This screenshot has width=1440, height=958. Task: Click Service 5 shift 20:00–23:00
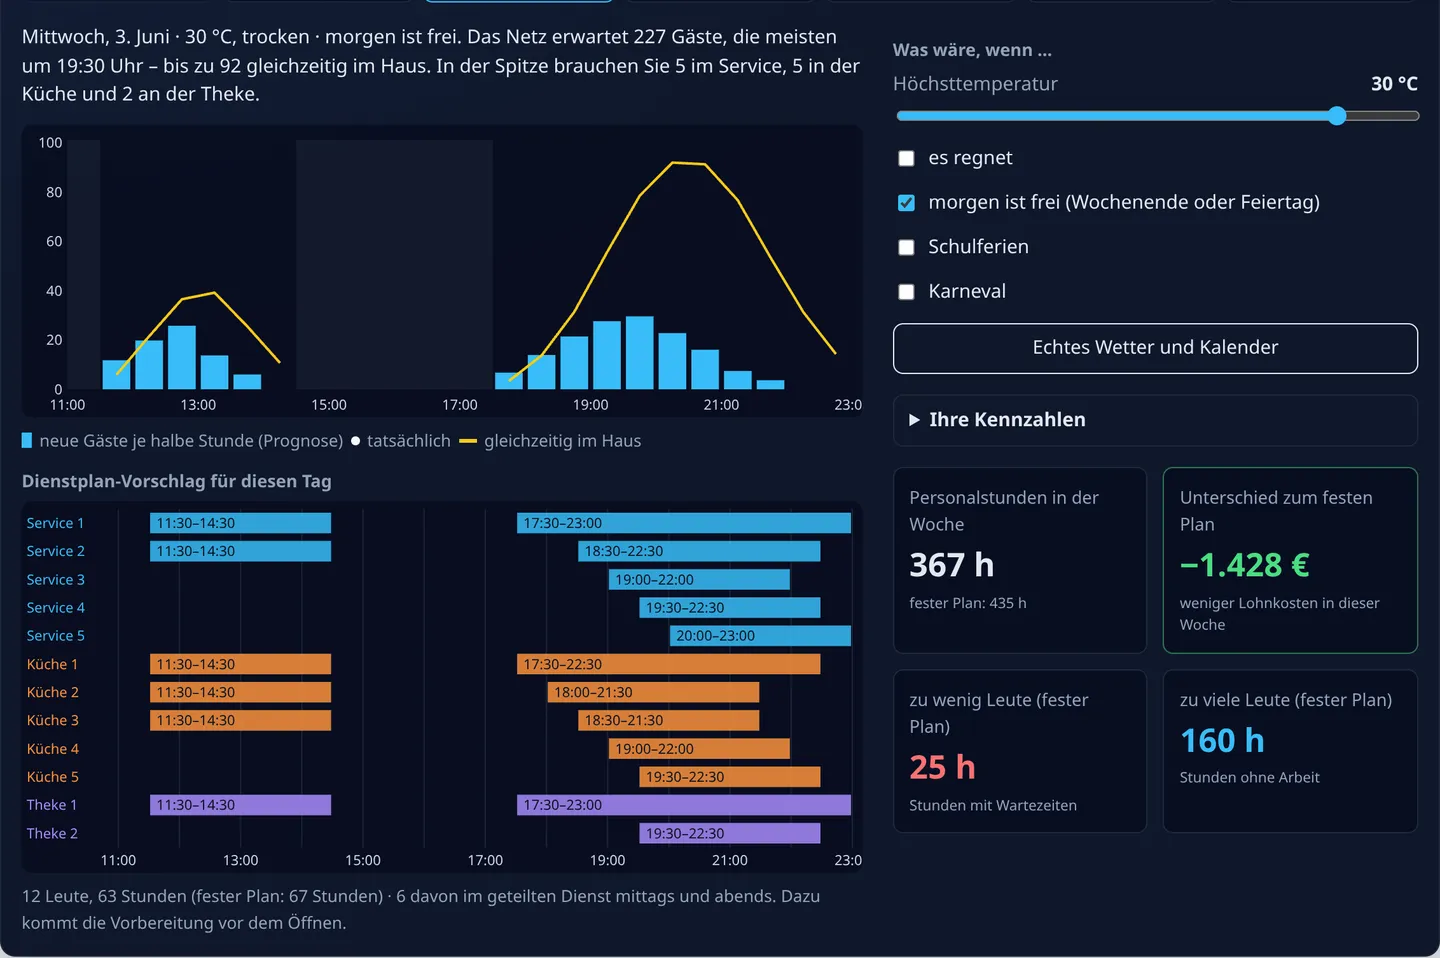[760, 636]
